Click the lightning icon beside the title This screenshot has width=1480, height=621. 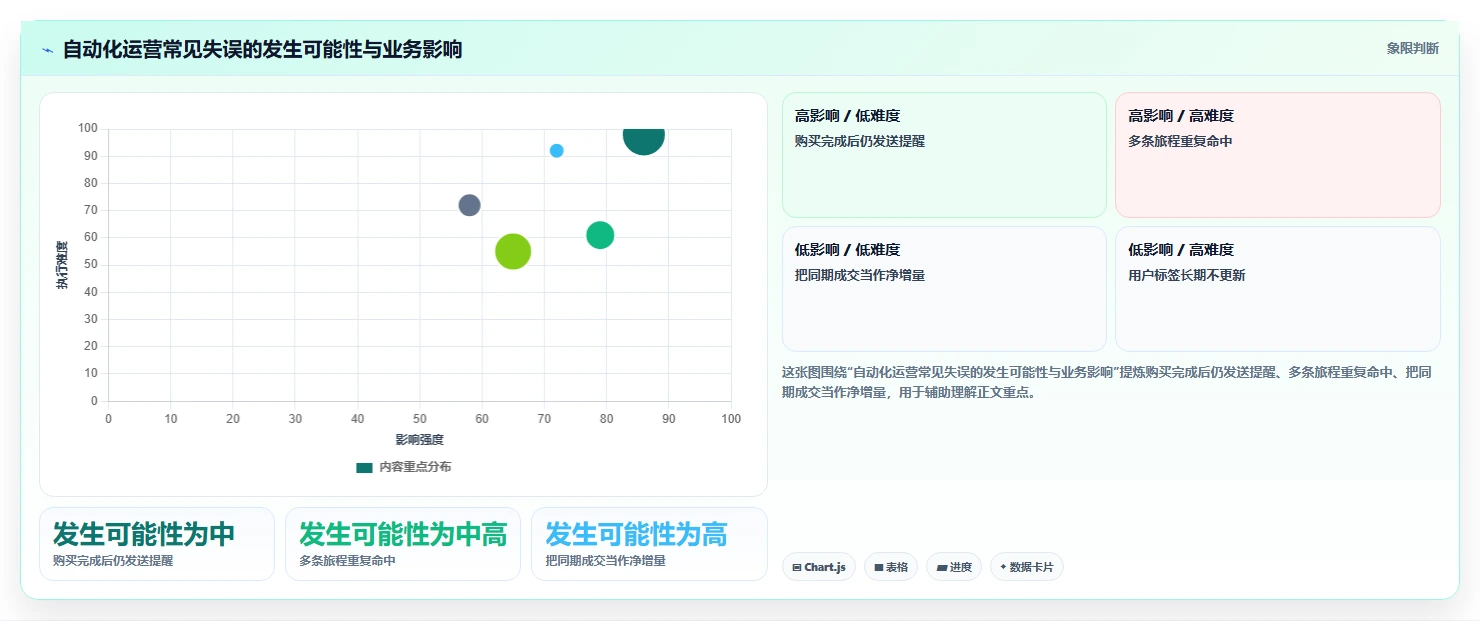coord(47,50)
